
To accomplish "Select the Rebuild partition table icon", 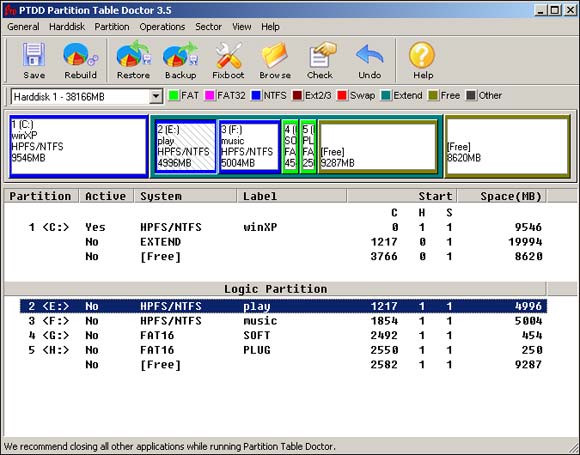I will click(x=80, y=60).
